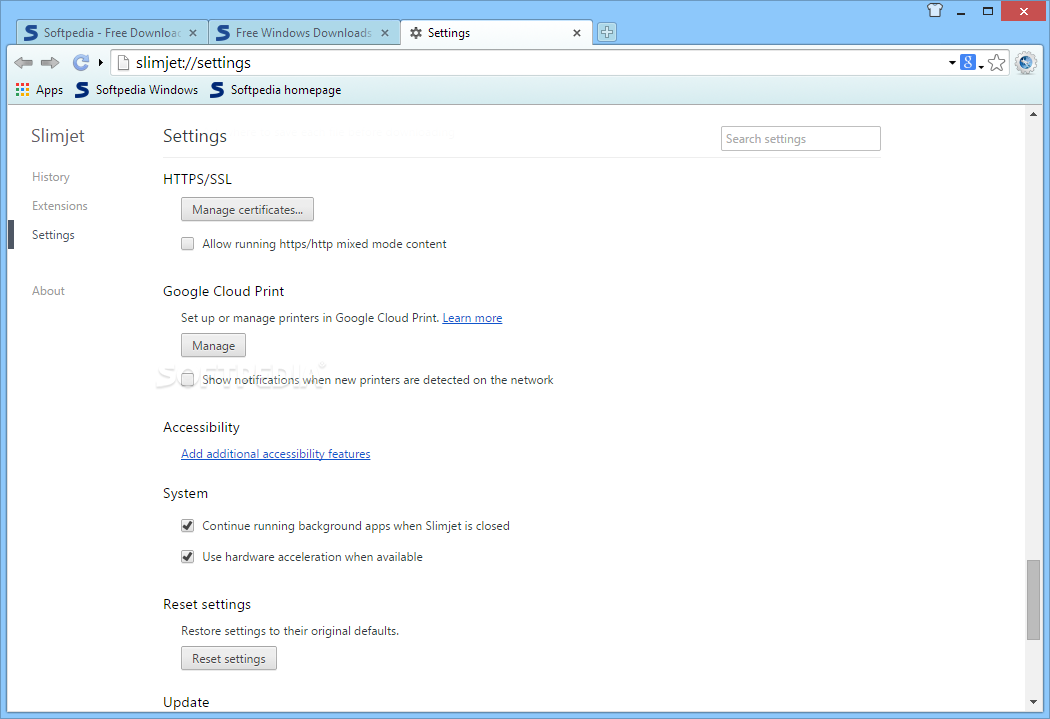Open the address bar history dropdown arrow

pos(952,63)
